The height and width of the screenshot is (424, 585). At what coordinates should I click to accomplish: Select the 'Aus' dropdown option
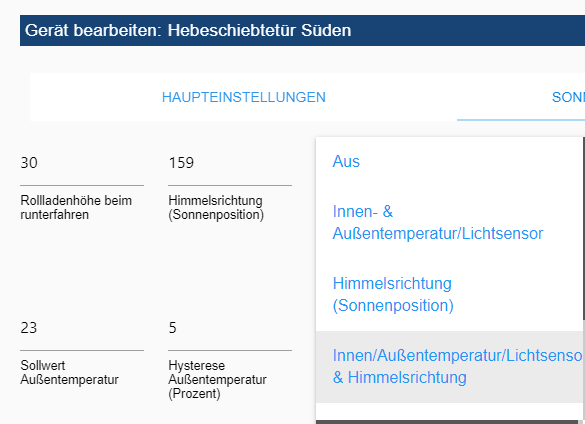click(450, 162)
